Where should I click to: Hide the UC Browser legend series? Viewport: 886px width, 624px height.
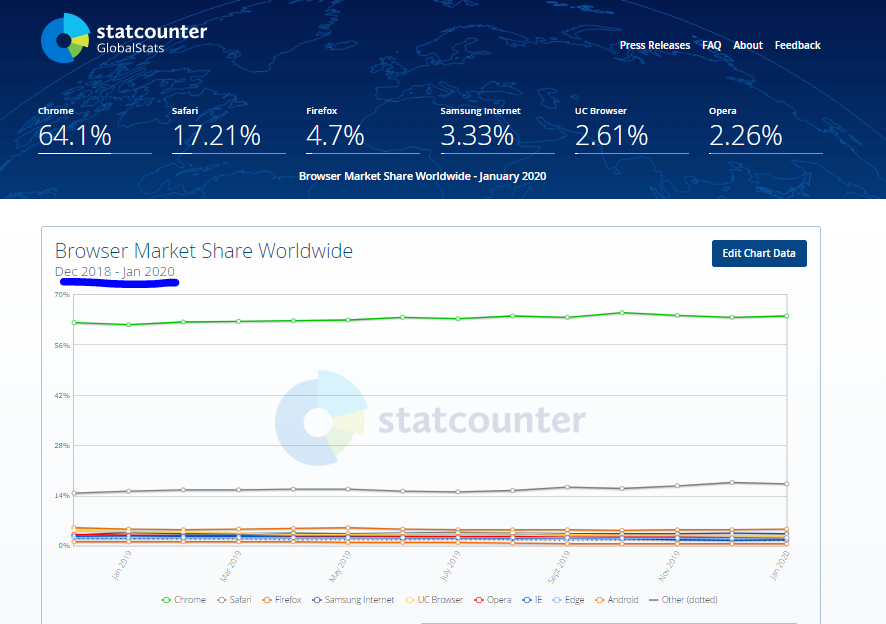(x=434, y=600)
